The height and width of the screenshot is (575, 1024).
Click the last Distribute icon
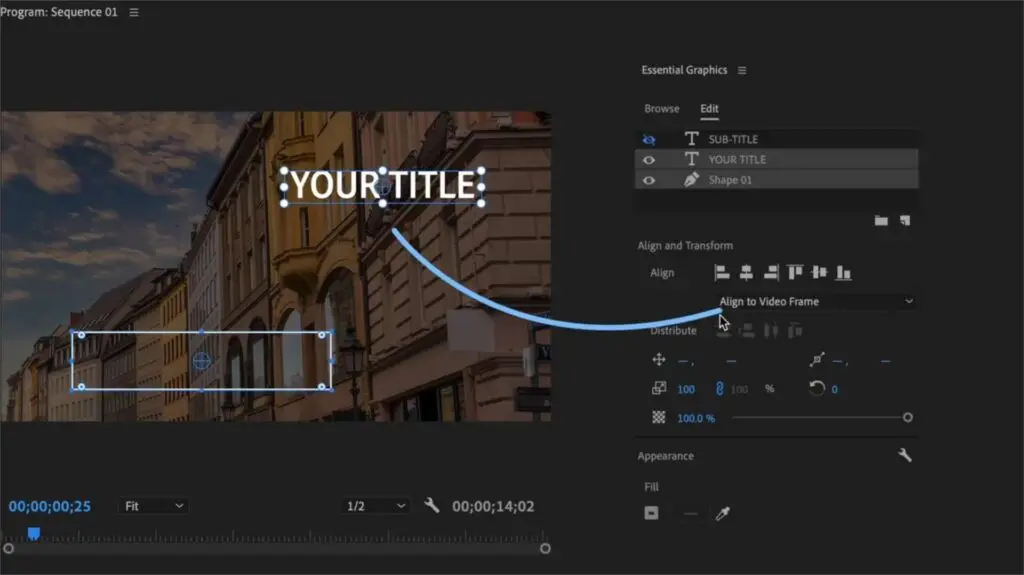795,331
